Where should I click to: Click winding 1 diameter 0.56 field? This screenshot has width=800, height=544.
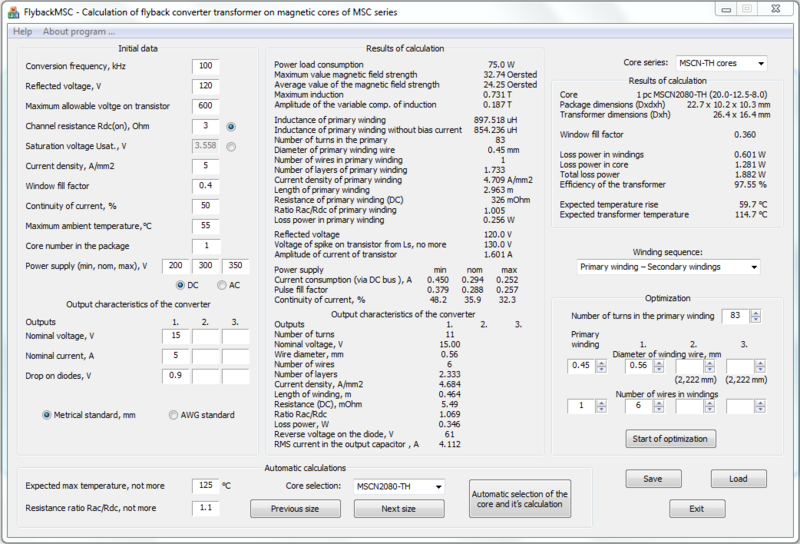pos(638,365)
